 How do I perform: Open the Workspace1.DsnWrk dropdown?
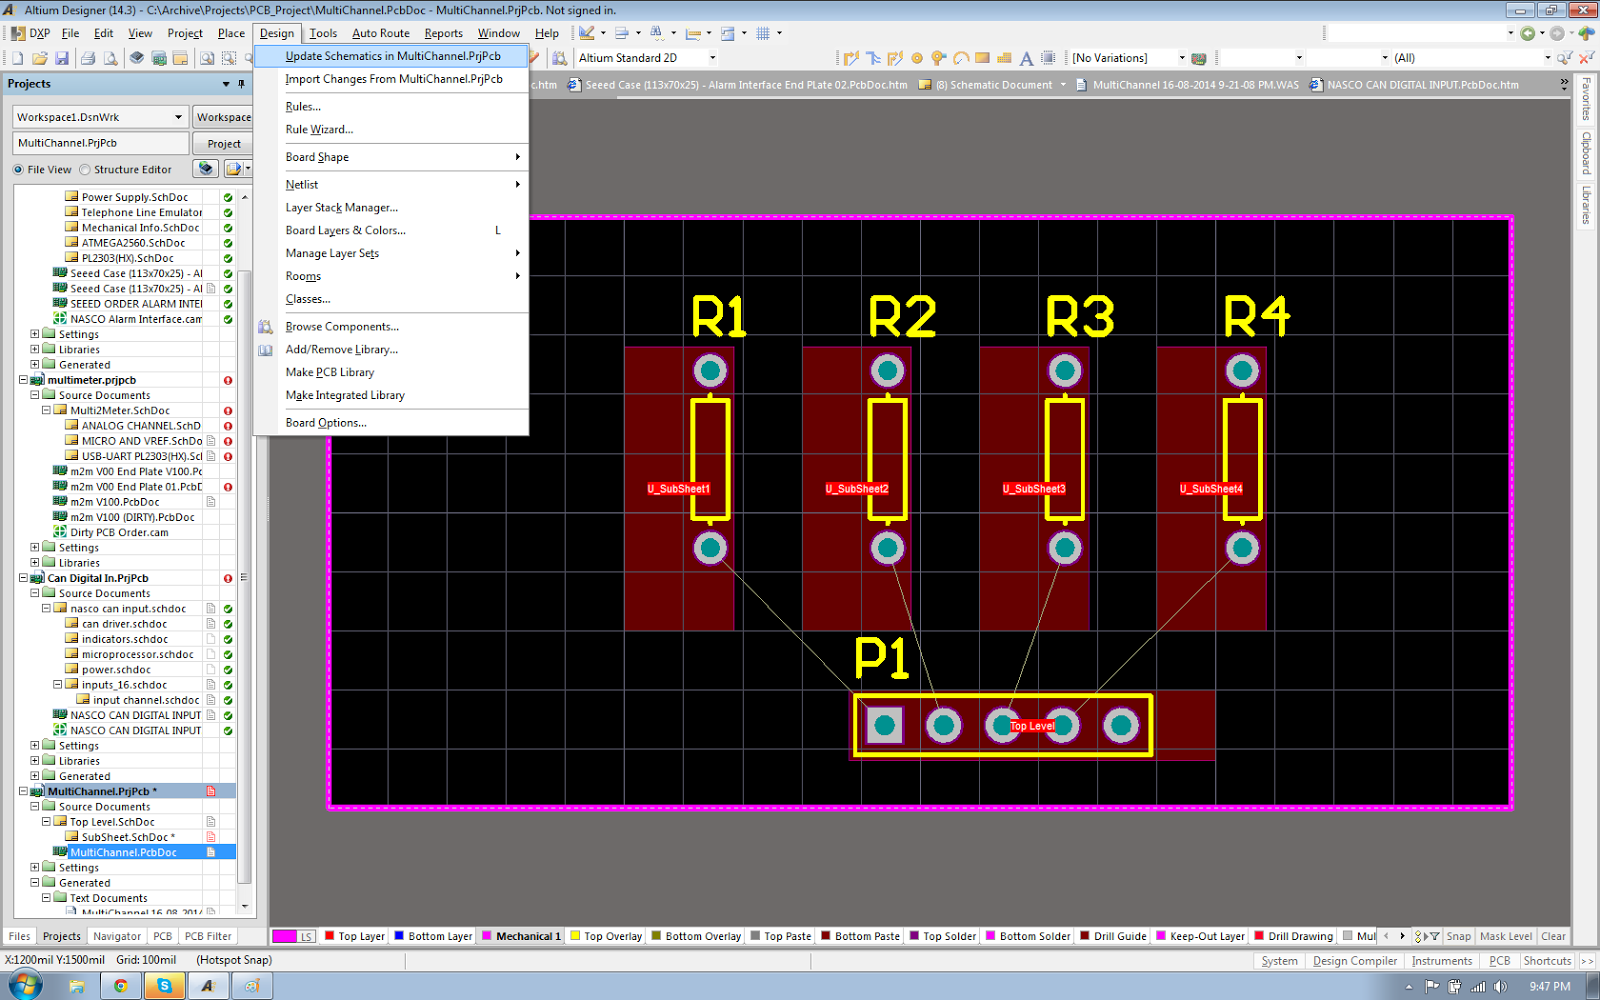click(x=179, y=117)
